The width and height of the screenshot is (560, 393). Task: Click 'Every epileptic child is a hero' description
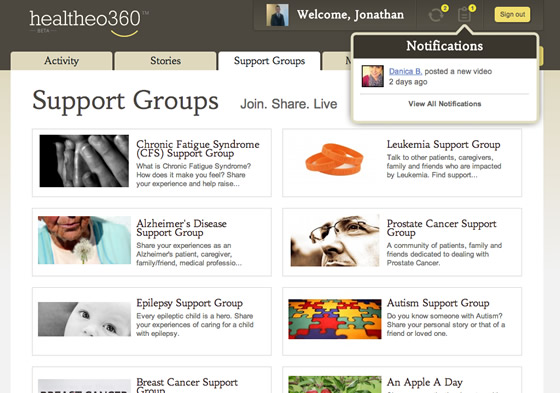pos(195,325)
